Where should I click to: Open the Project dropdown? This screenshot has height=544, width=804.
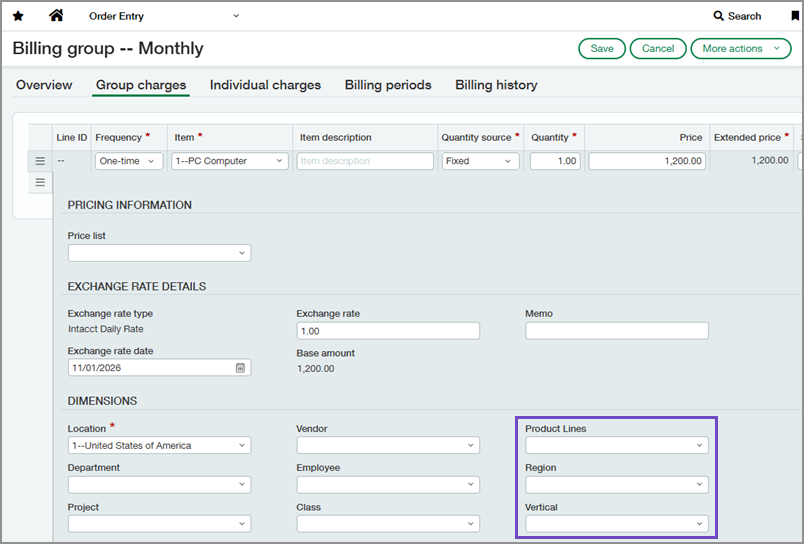159,524
